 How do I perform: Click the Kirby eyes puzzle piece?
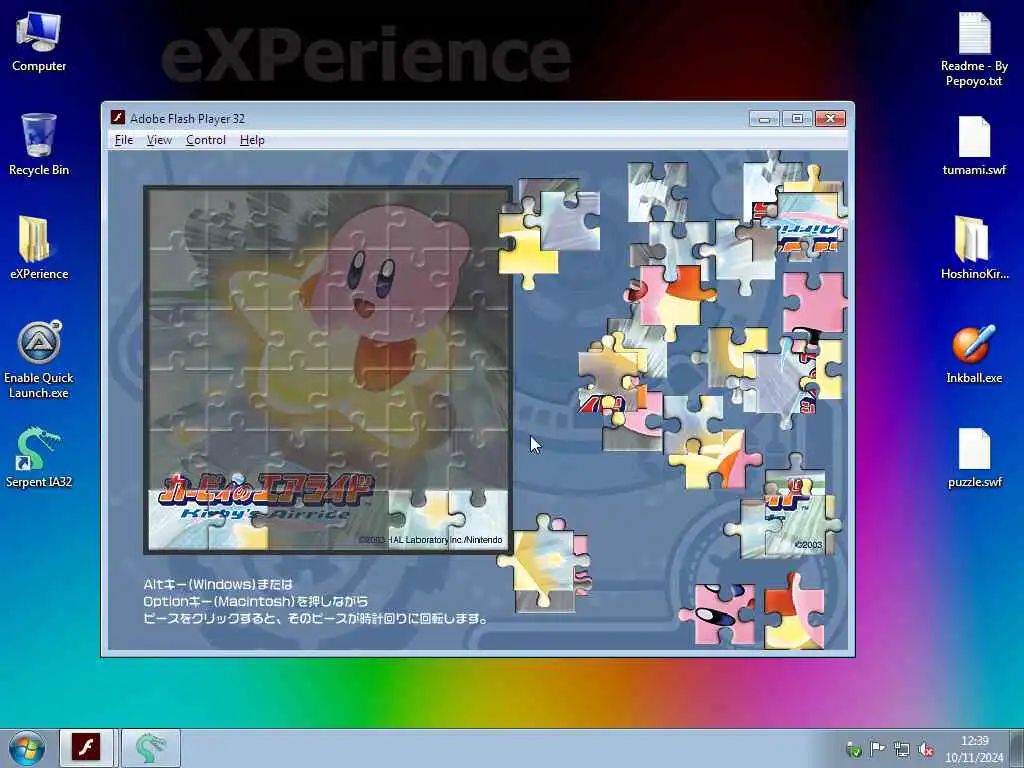(x=720, y=614)
